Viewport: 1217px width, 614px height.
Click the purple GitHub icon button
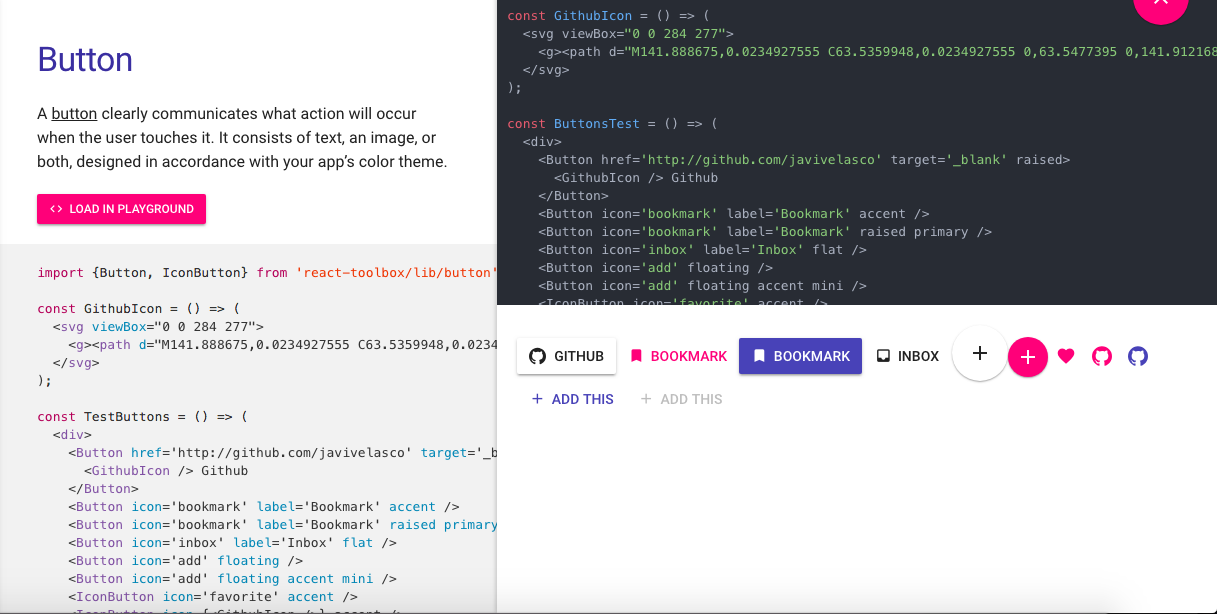(x=1138, y=356)
